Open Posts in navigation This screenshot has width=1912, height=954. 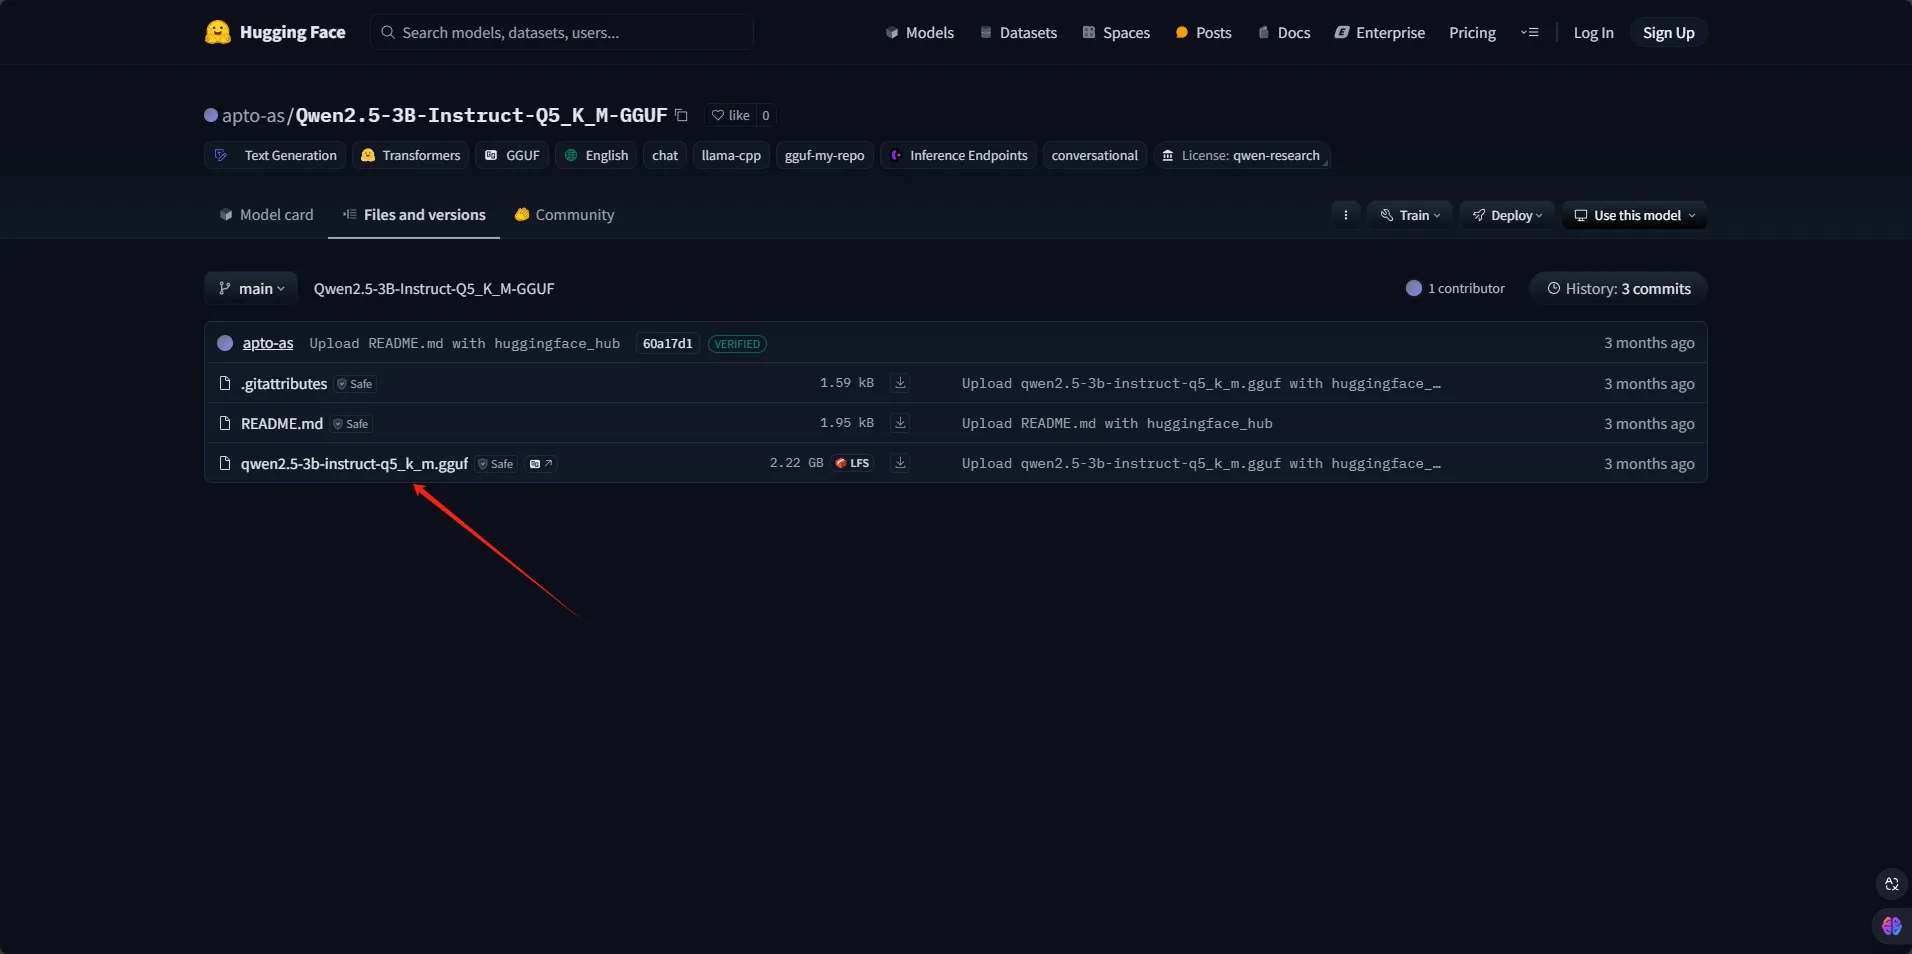coord(1203,33)
